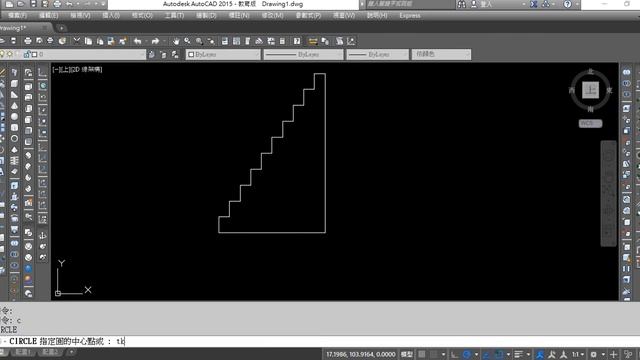Open the color control ByLayer dropdown
Image resolution: width=640 pixels, height=360 pixels.
tap(223, 54)
